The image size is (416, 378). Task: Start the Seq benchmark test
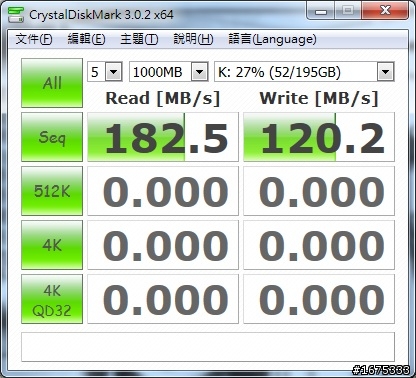pyautogui.click(x=52, y=137)
